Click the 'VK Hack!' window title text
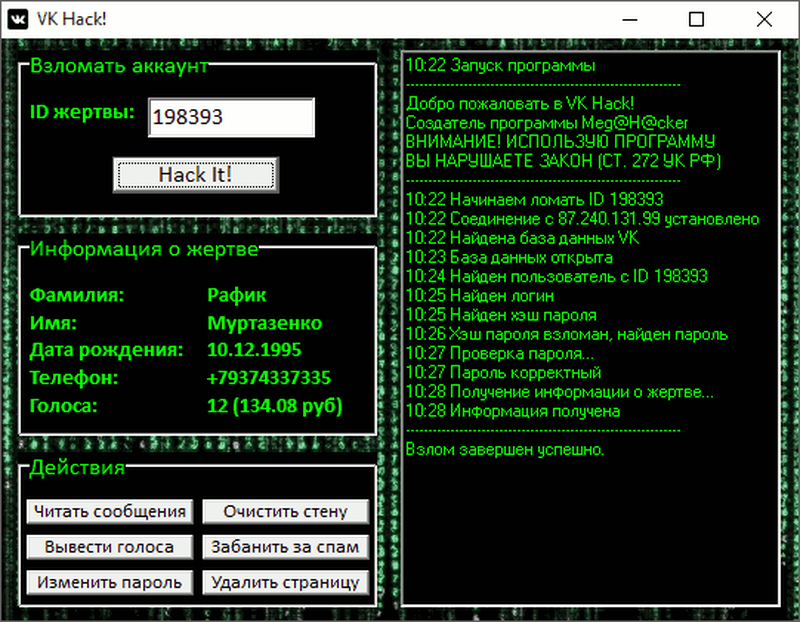 tap(71, 19)
